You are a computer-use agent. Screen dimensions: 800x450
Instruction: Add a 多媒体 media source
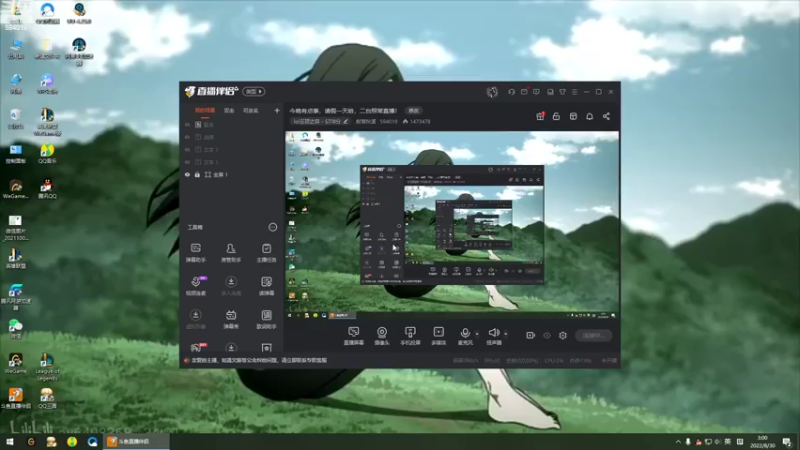(x=439, y=336)
